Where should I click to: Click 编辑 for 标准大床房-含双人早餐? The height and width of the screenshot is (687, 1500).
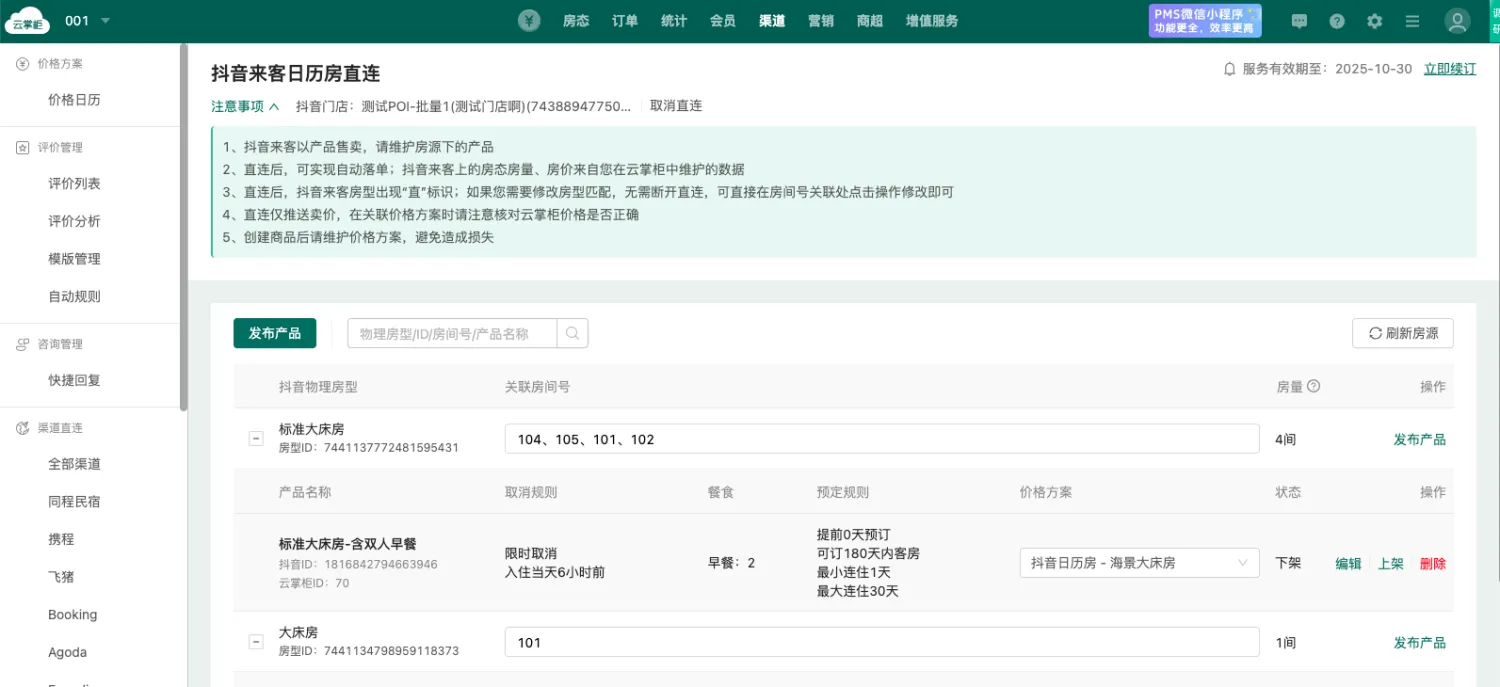(x=1348, y=563)
